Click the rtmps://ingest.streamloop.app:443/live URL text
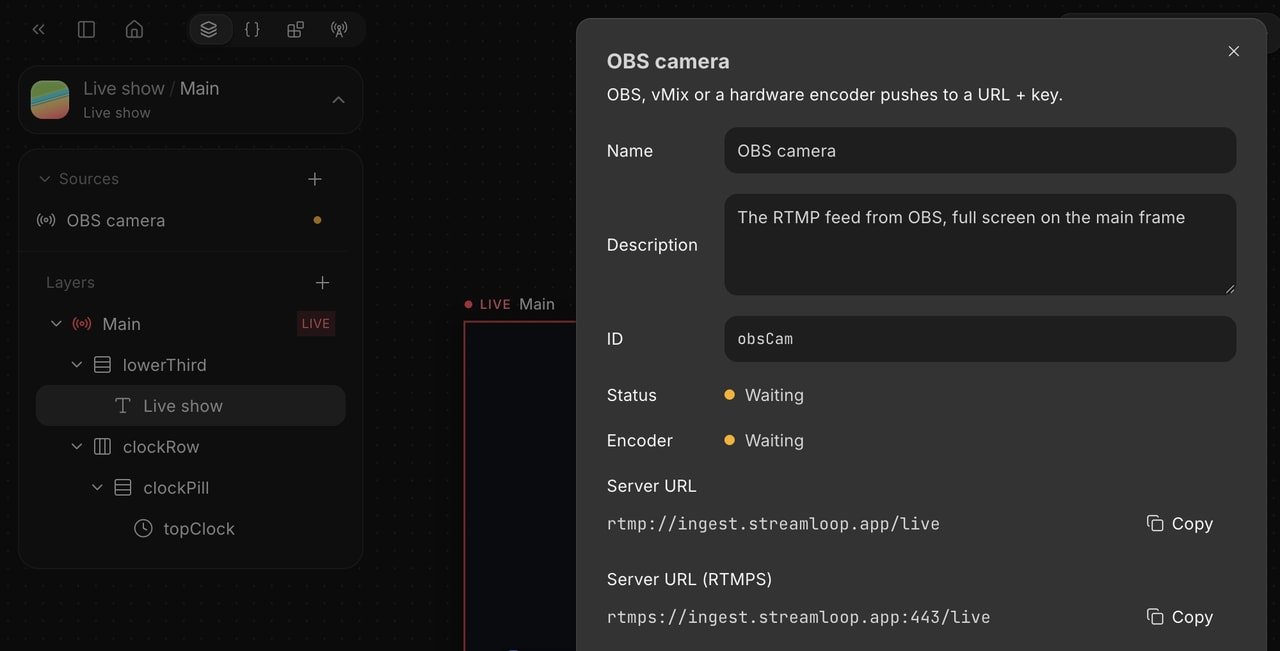The height and width of the screenshot is (651, 1280). click(x=798, y=617)
